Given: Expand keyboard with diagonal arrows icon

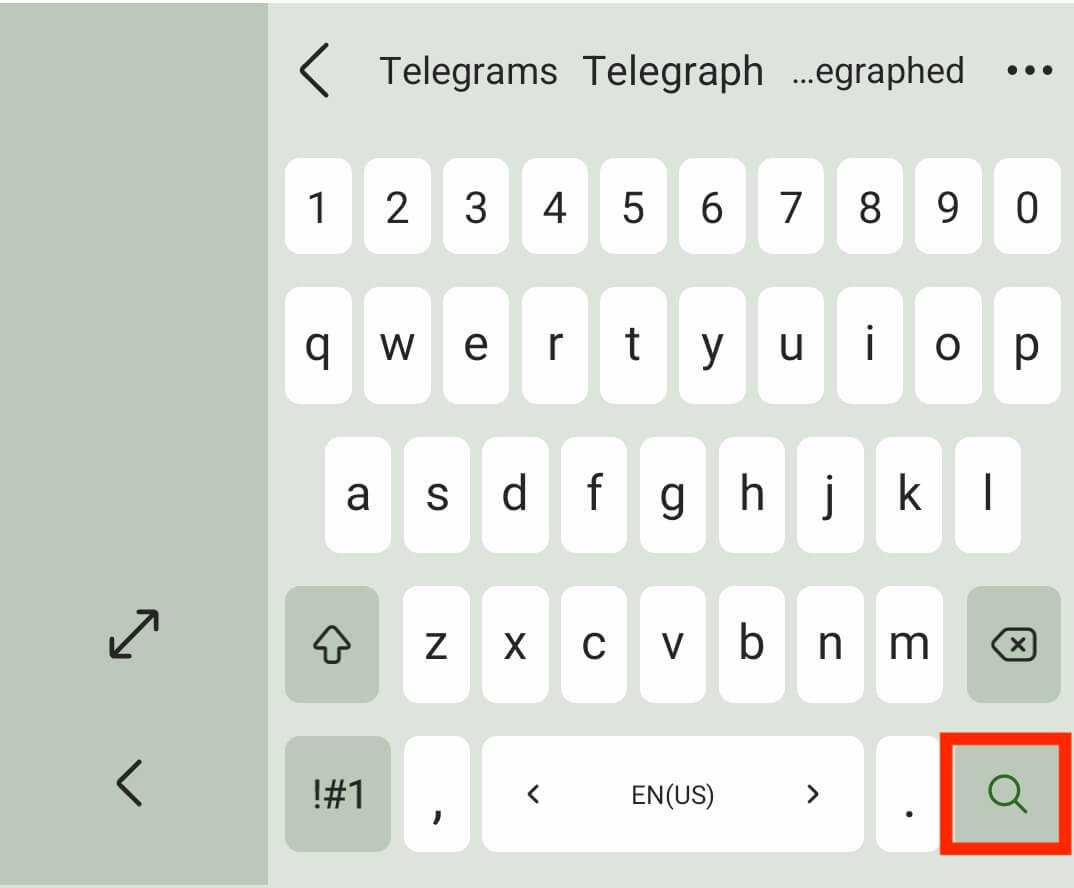Looking at the screenshot, I should tap(134, 634).
